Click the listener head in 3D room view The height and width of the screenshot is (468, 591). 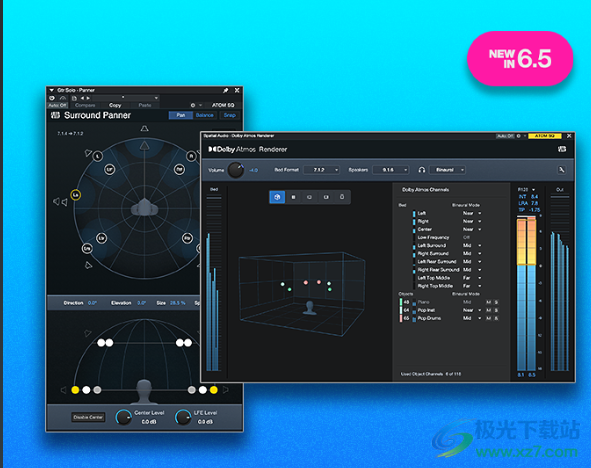[x=310, y=307]
